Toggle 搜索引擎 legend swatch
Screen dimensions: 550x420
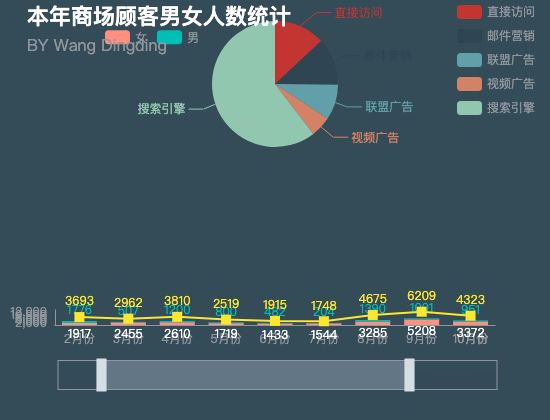[x=469, y=108]
